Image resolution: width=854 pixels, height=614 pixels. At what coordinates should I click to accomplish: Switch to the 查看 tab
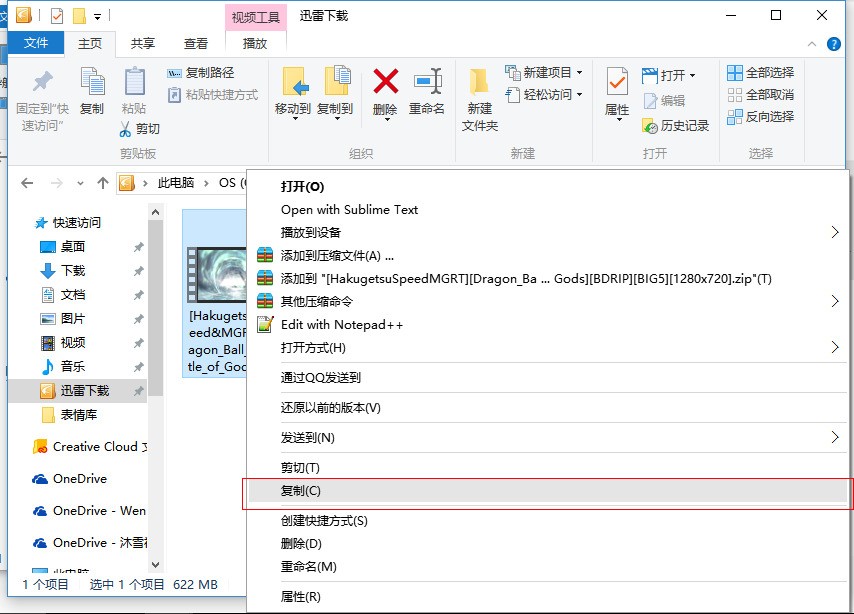pyautogui.click(x=196, y=44)
